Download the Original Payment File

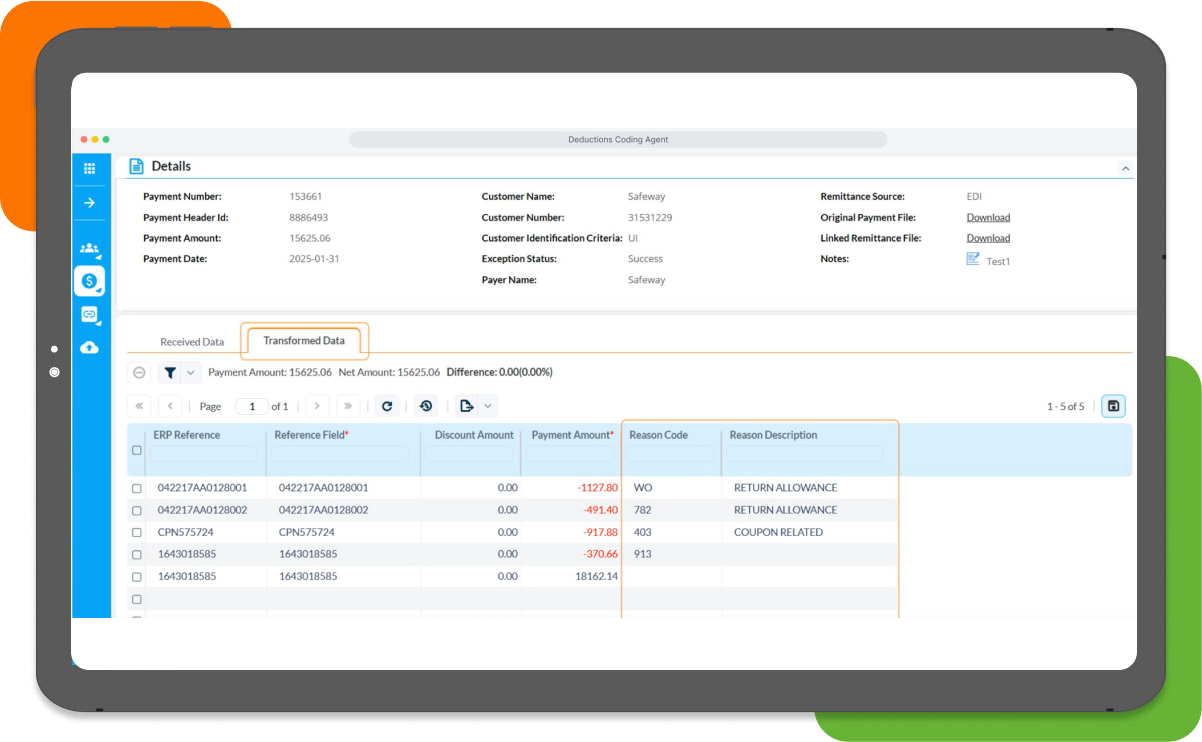click(988, 217)
